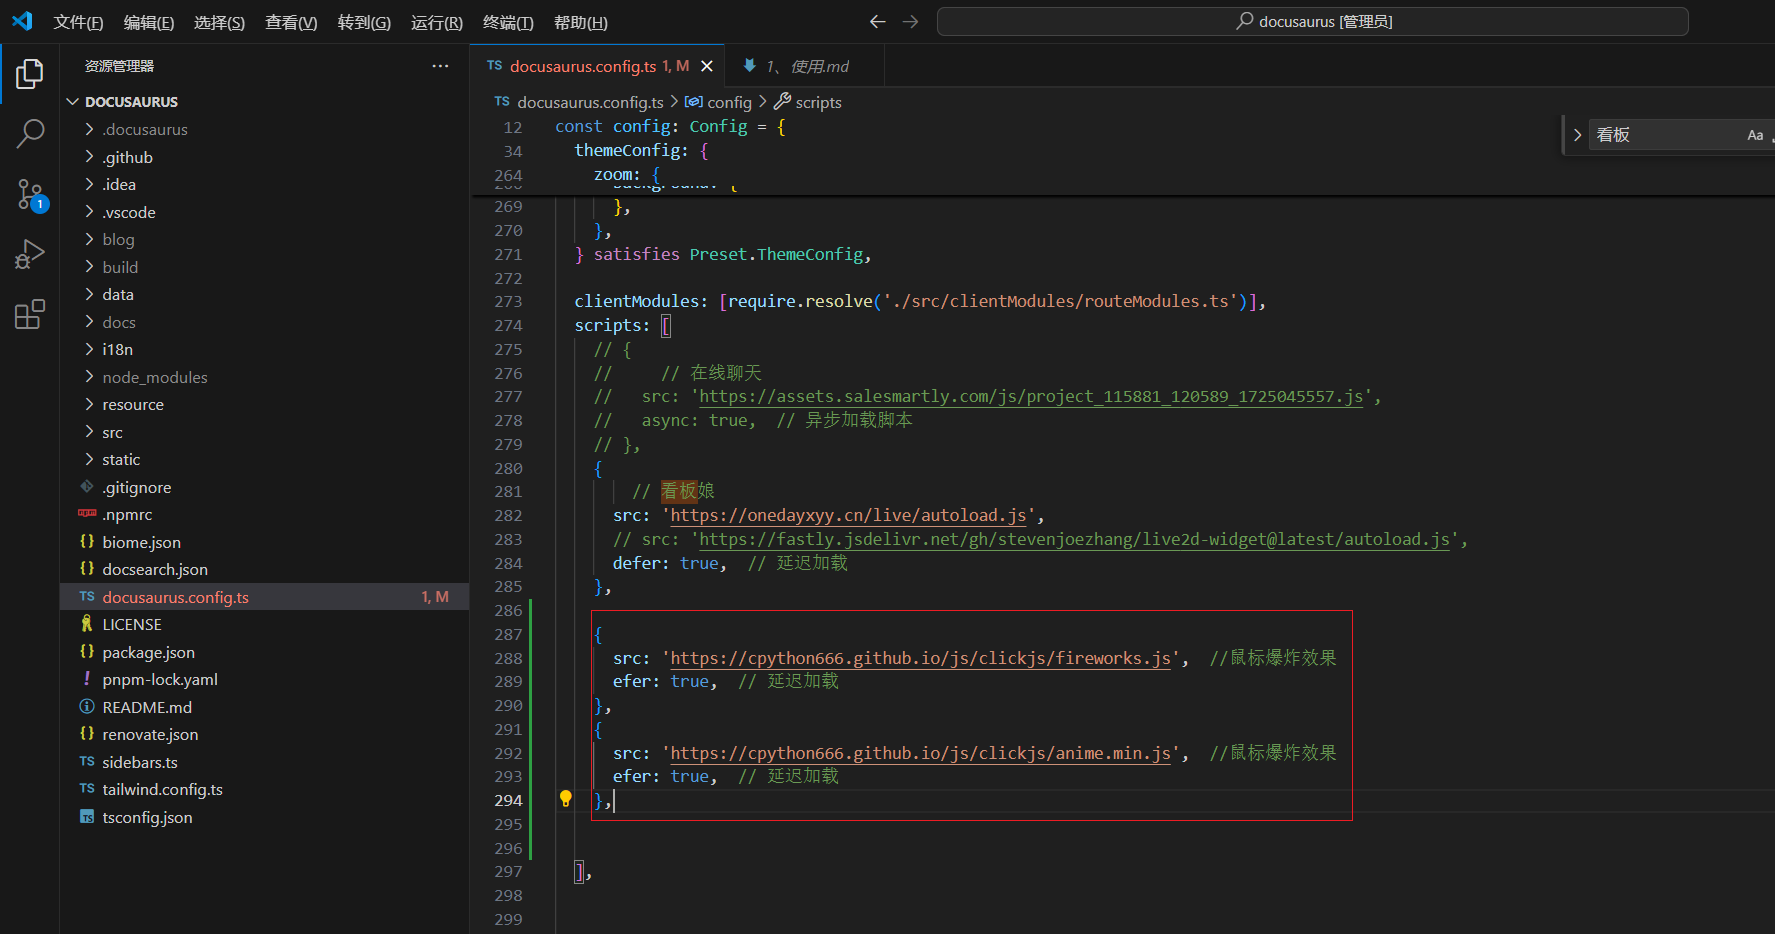1775x934 pixels.
Task: Click the find input containing 看板
Action: click(1665, 135)
